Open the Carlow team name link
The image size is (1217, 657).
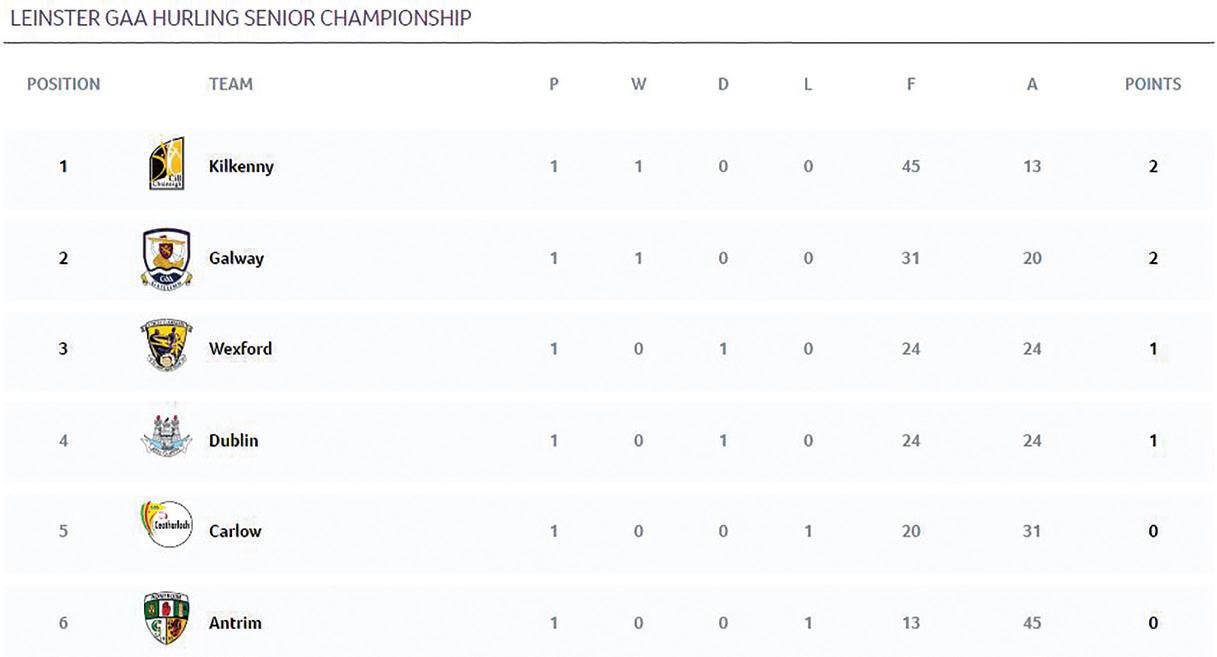(x=235, y=531)
